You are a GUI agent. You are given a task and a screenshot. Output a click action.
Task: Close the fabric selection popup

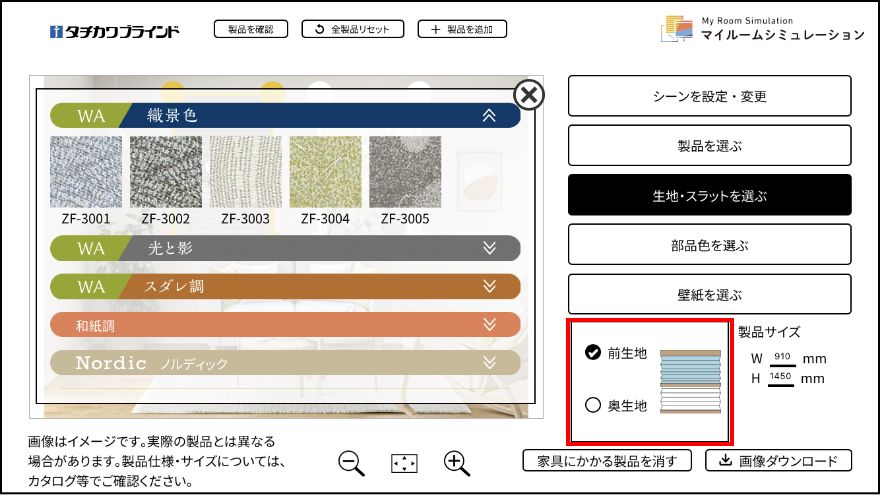[x=529, y=95]
